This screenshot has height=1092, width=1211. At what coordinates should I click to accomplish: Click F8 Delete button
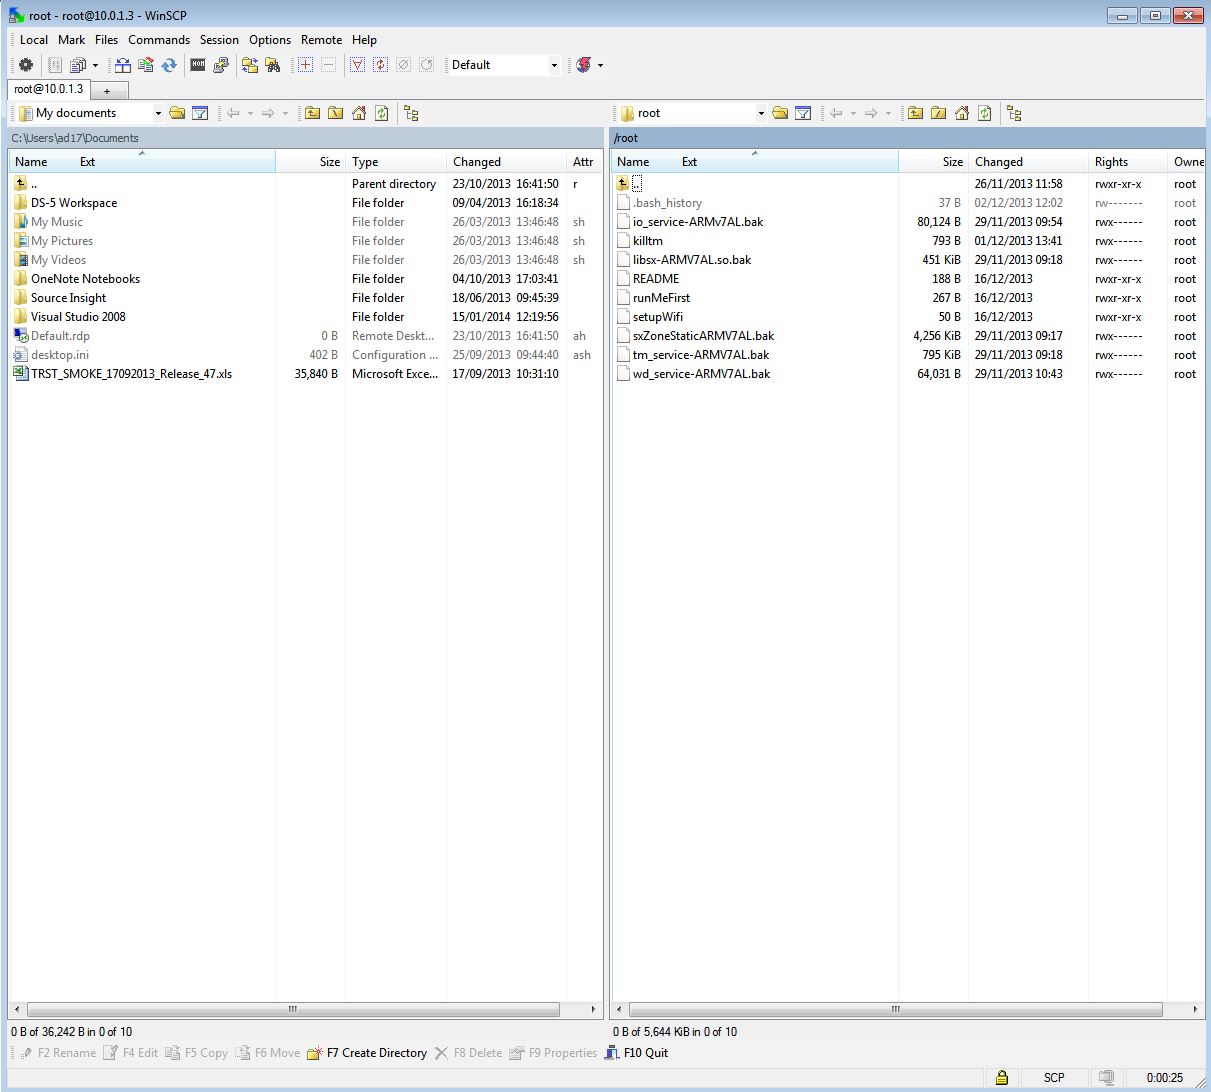pos(468,1053)
